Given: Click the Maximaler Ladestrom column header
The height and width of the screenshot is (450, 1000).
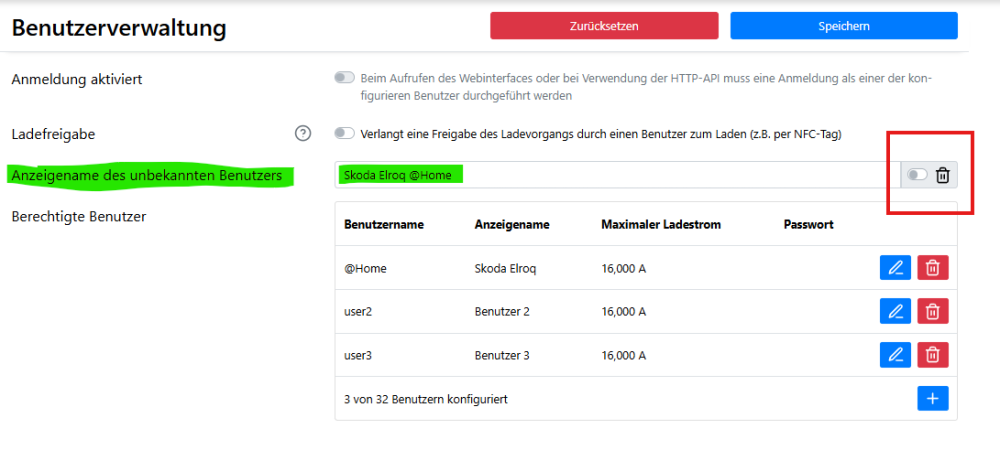Looking at the screenshot, I should pos(659,225).
